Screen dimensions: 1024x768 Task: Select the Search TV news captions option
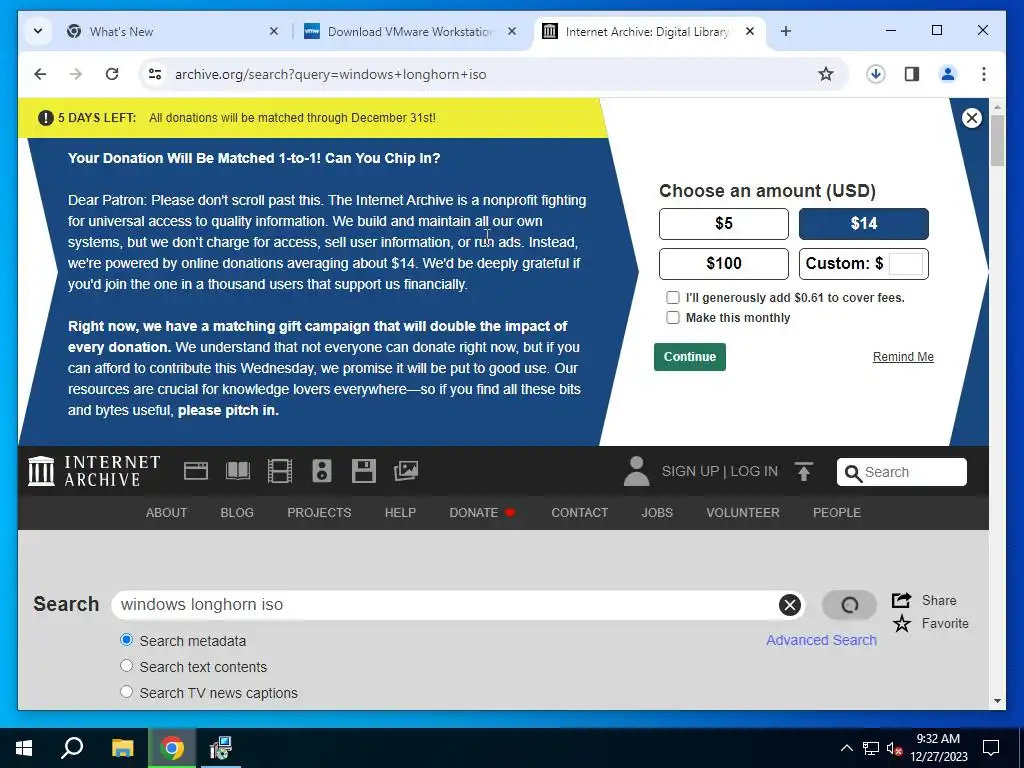[x=127, y=692]
